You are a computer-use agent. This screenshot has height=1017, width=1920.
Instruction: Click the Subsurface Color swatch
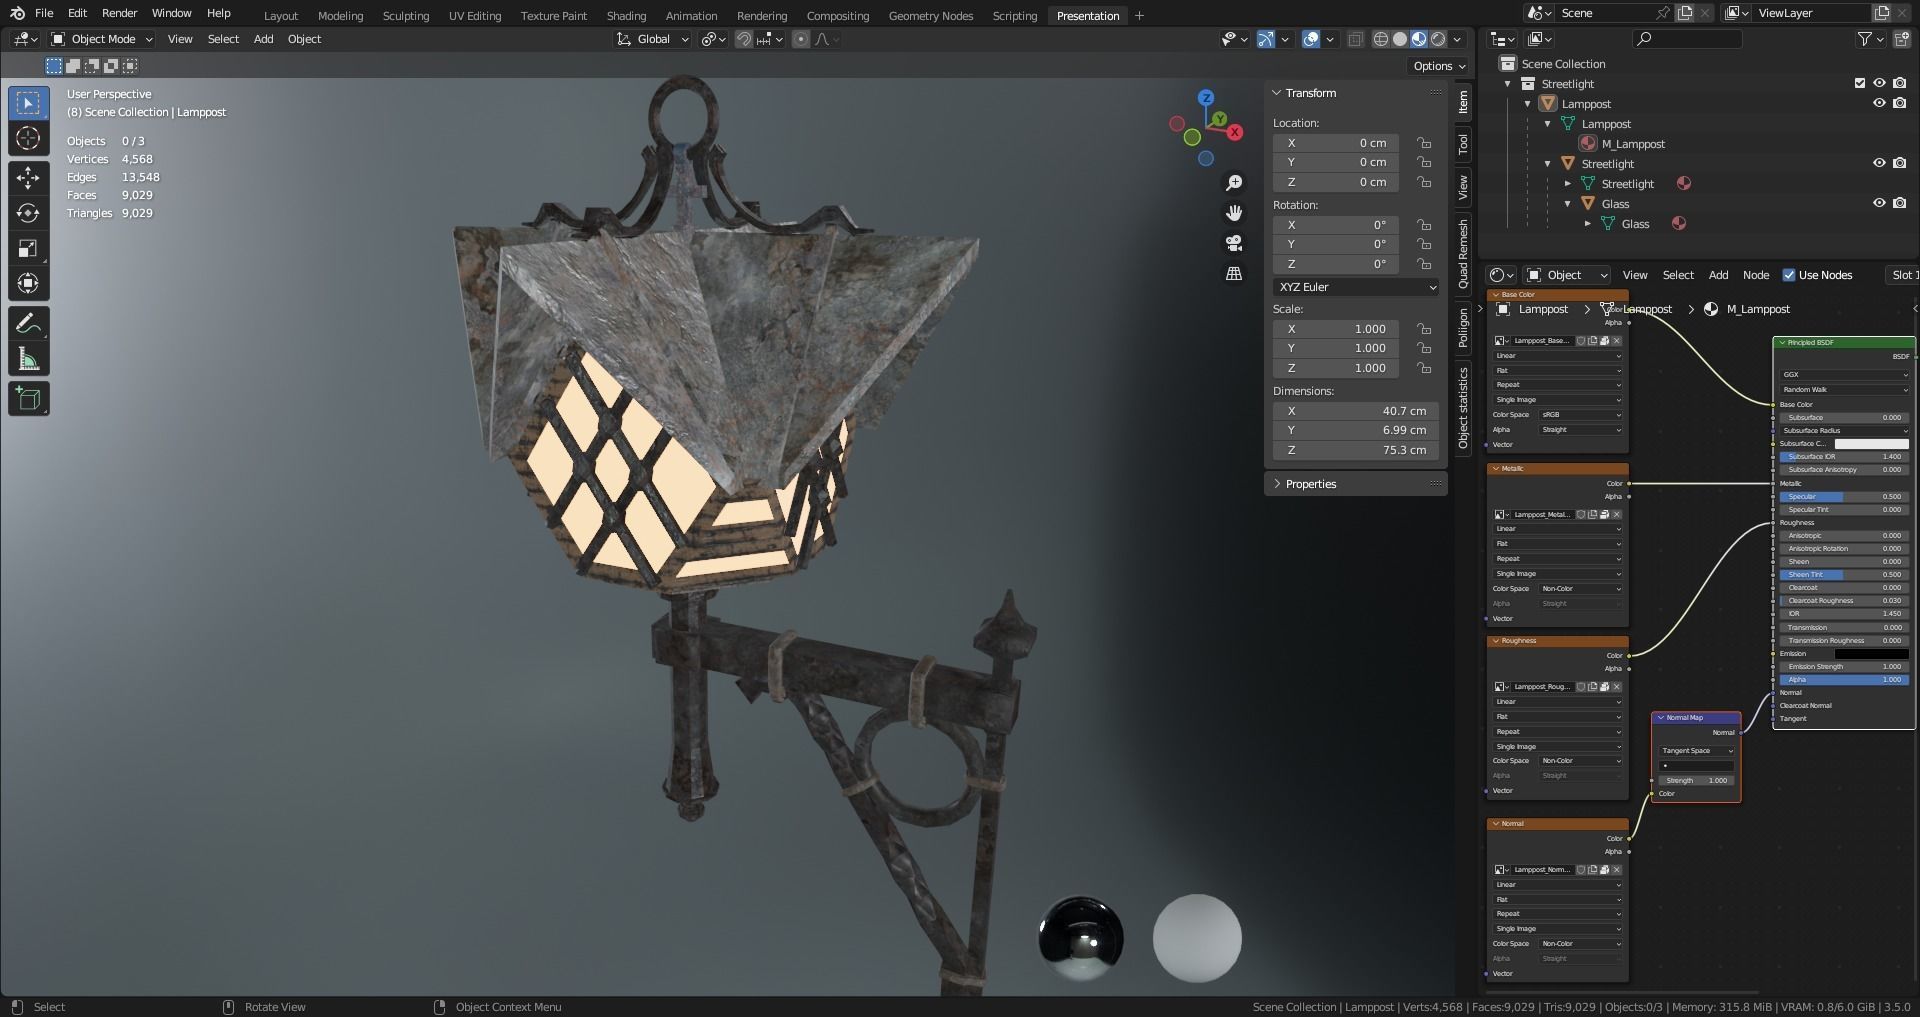pyautogui.click(x=1871, y=444)
